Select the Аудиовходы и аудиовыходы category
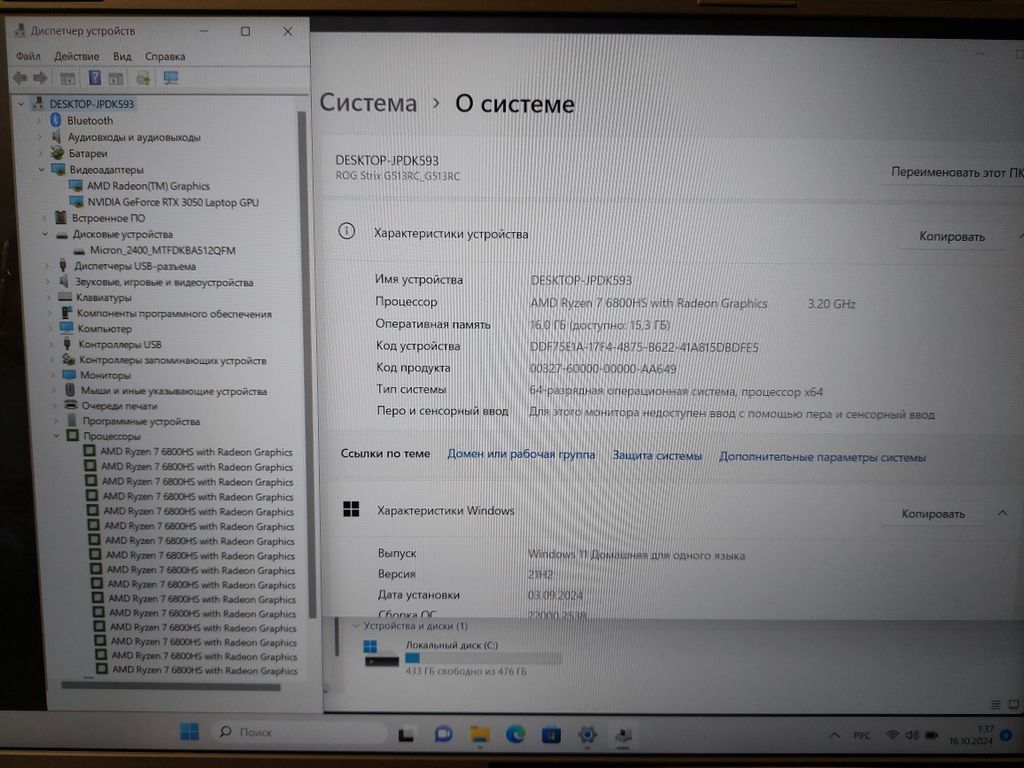 pyautogui.click(x=134, y=137)
